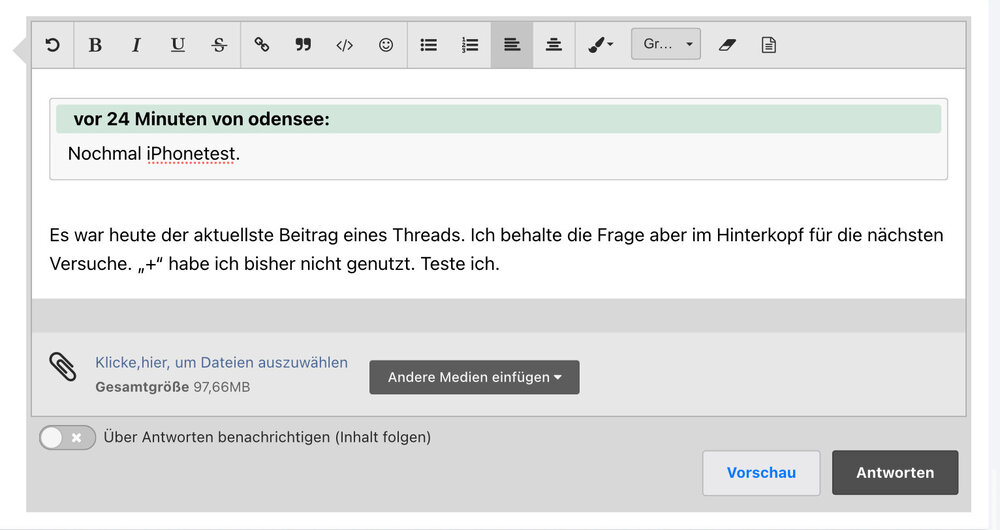Center-align the text
Screen dimensions: 1000x530
pyautogui.click(x=554, y=45)
